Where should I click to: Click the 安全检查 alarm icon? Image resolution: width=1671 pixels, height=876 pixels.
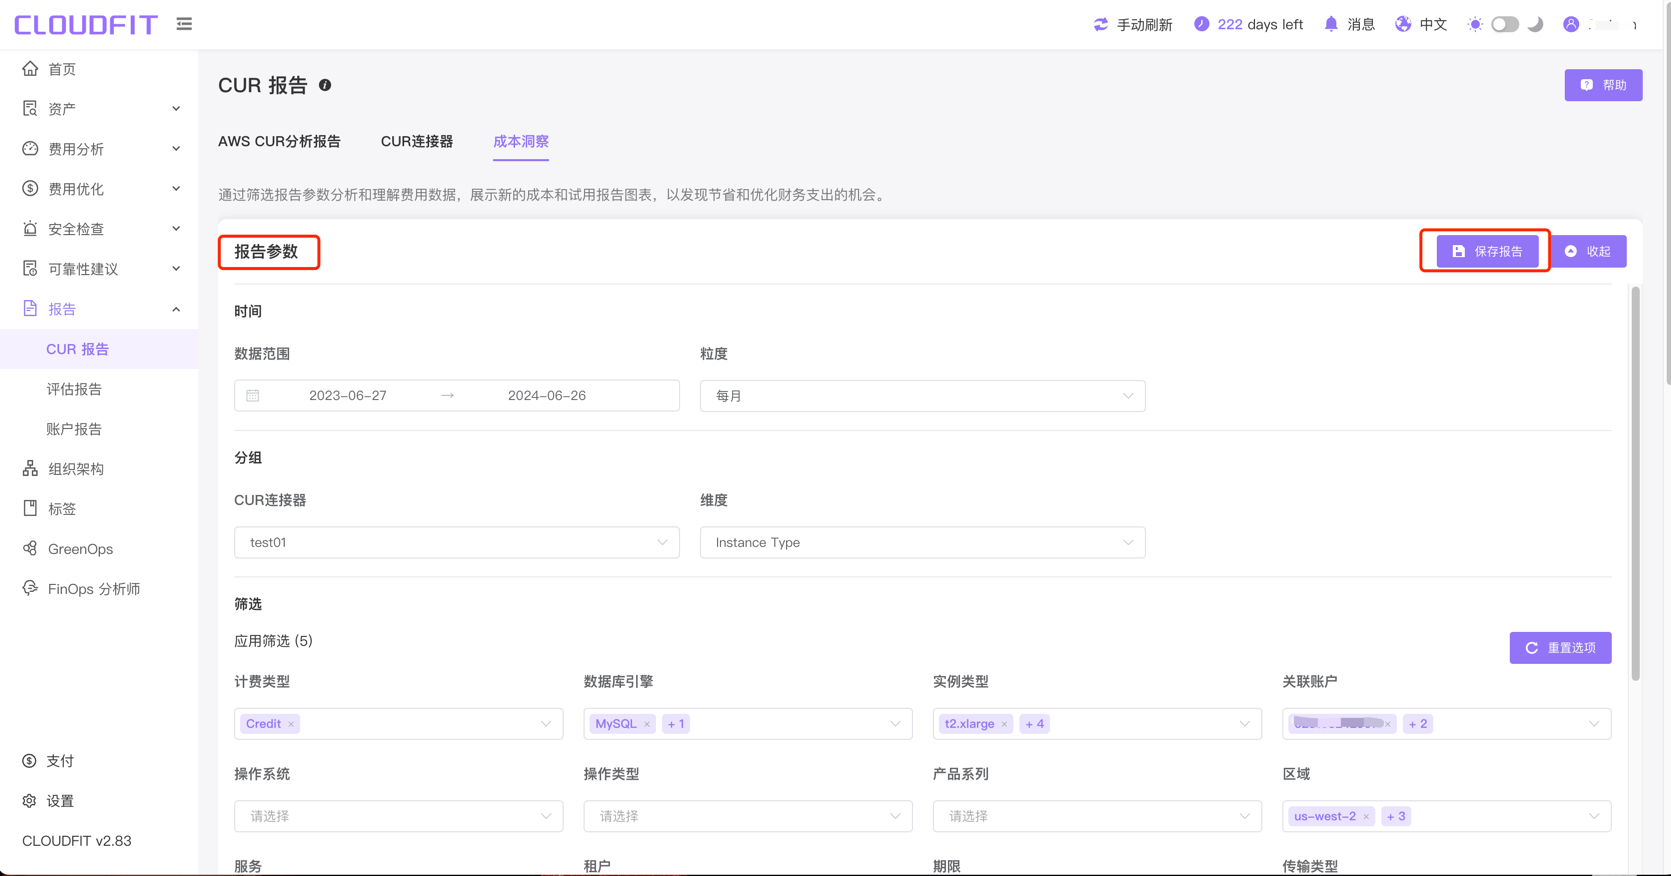(30, 228)
